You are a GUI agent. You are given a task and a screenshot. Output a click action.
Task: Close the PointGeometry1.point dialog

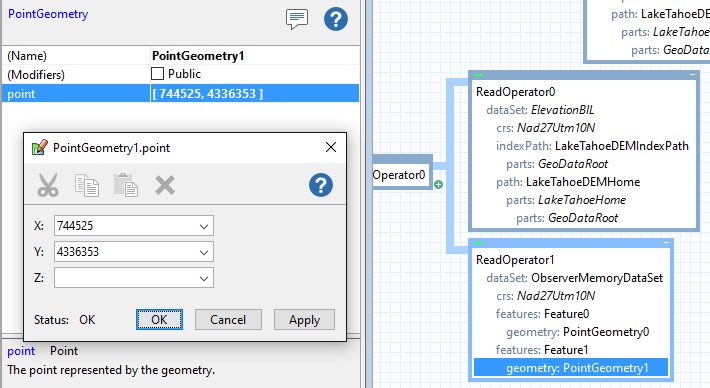331,147
